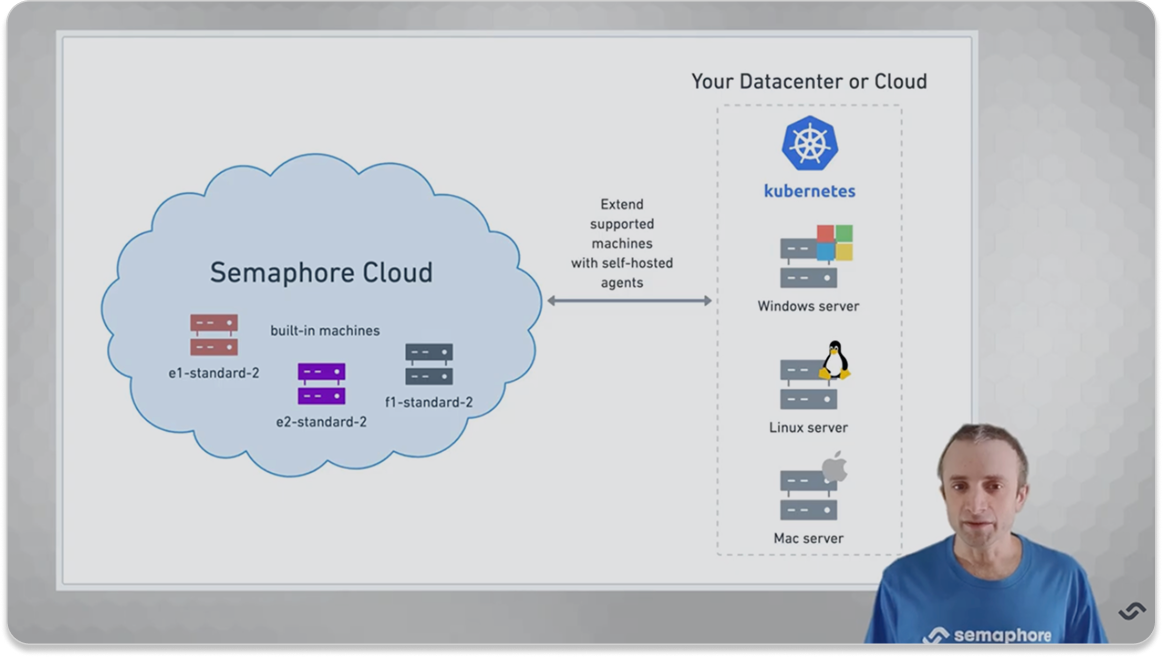The width and height of the screenshot is (1163, 657).
Task: Select the red e1-standard-2 server icon
Action: [x=214, y=335]
